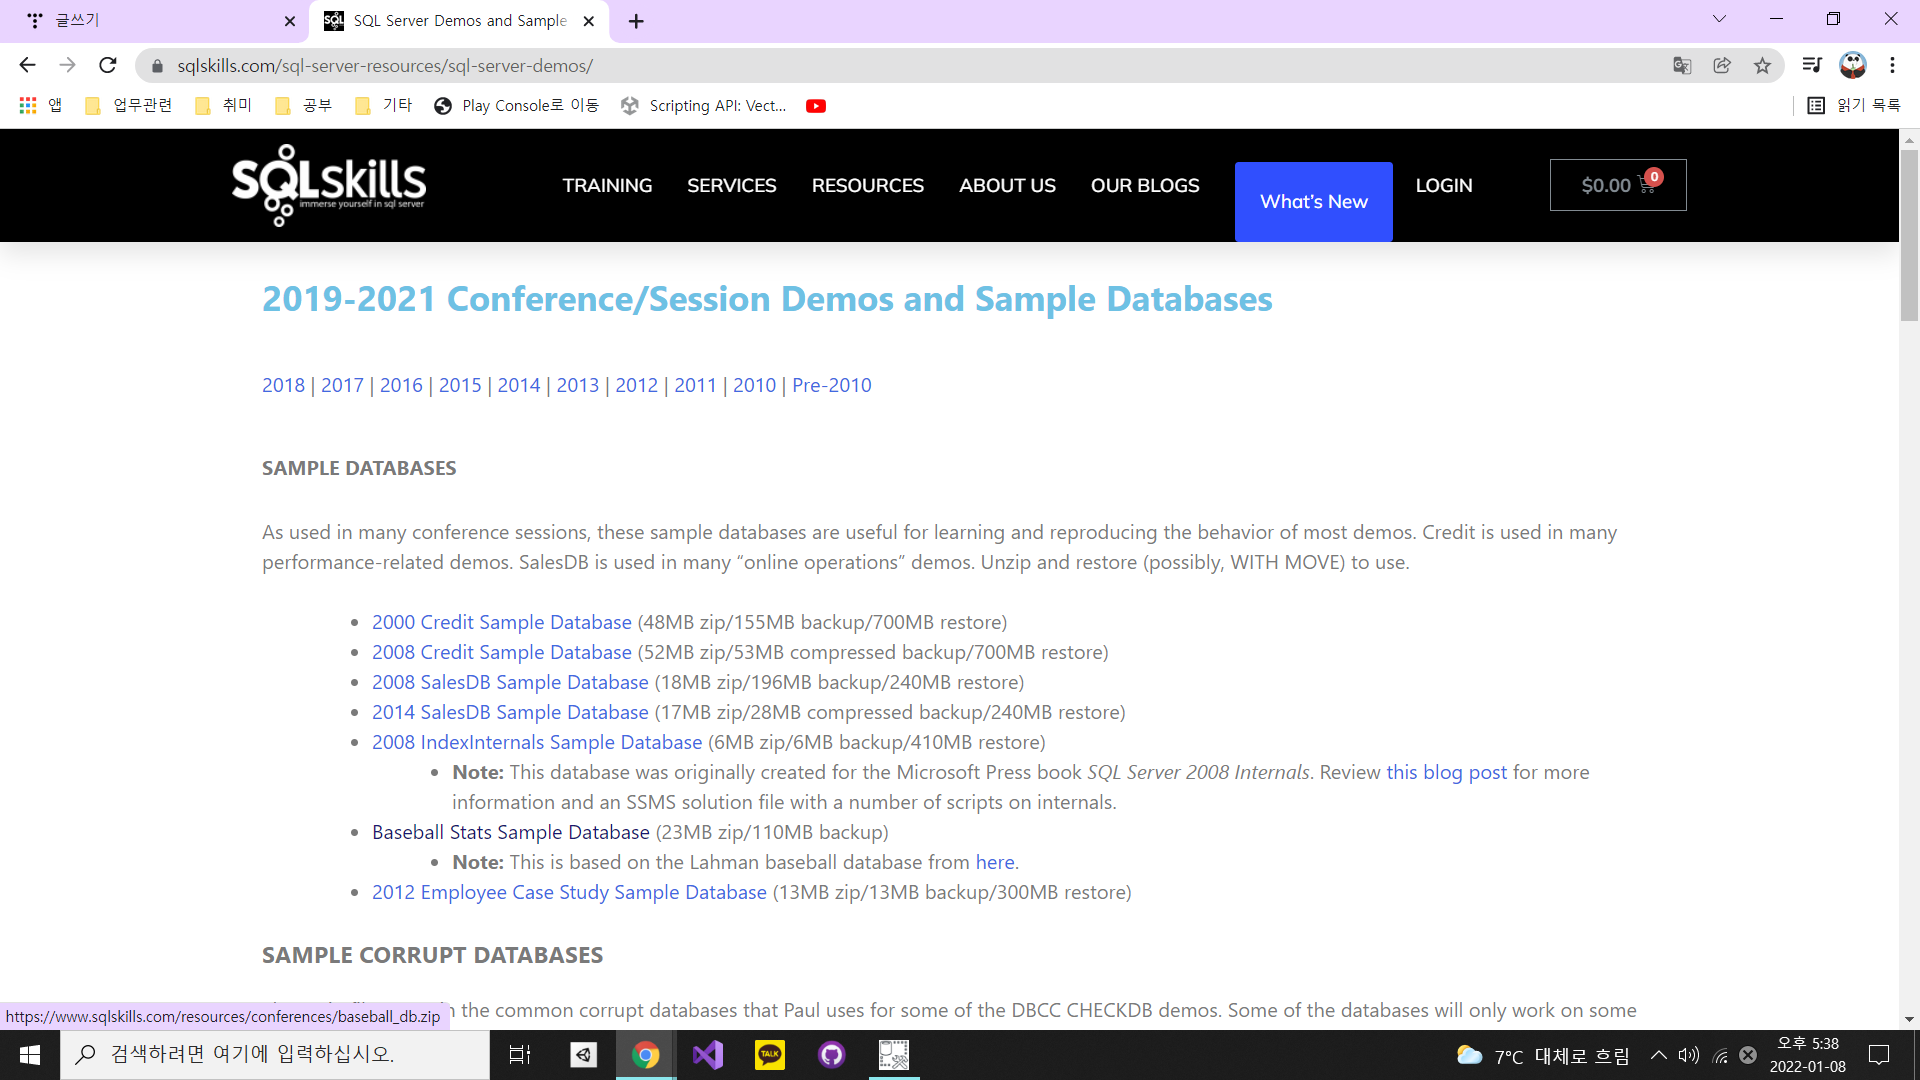Open the media control icon

point(1812,65)
